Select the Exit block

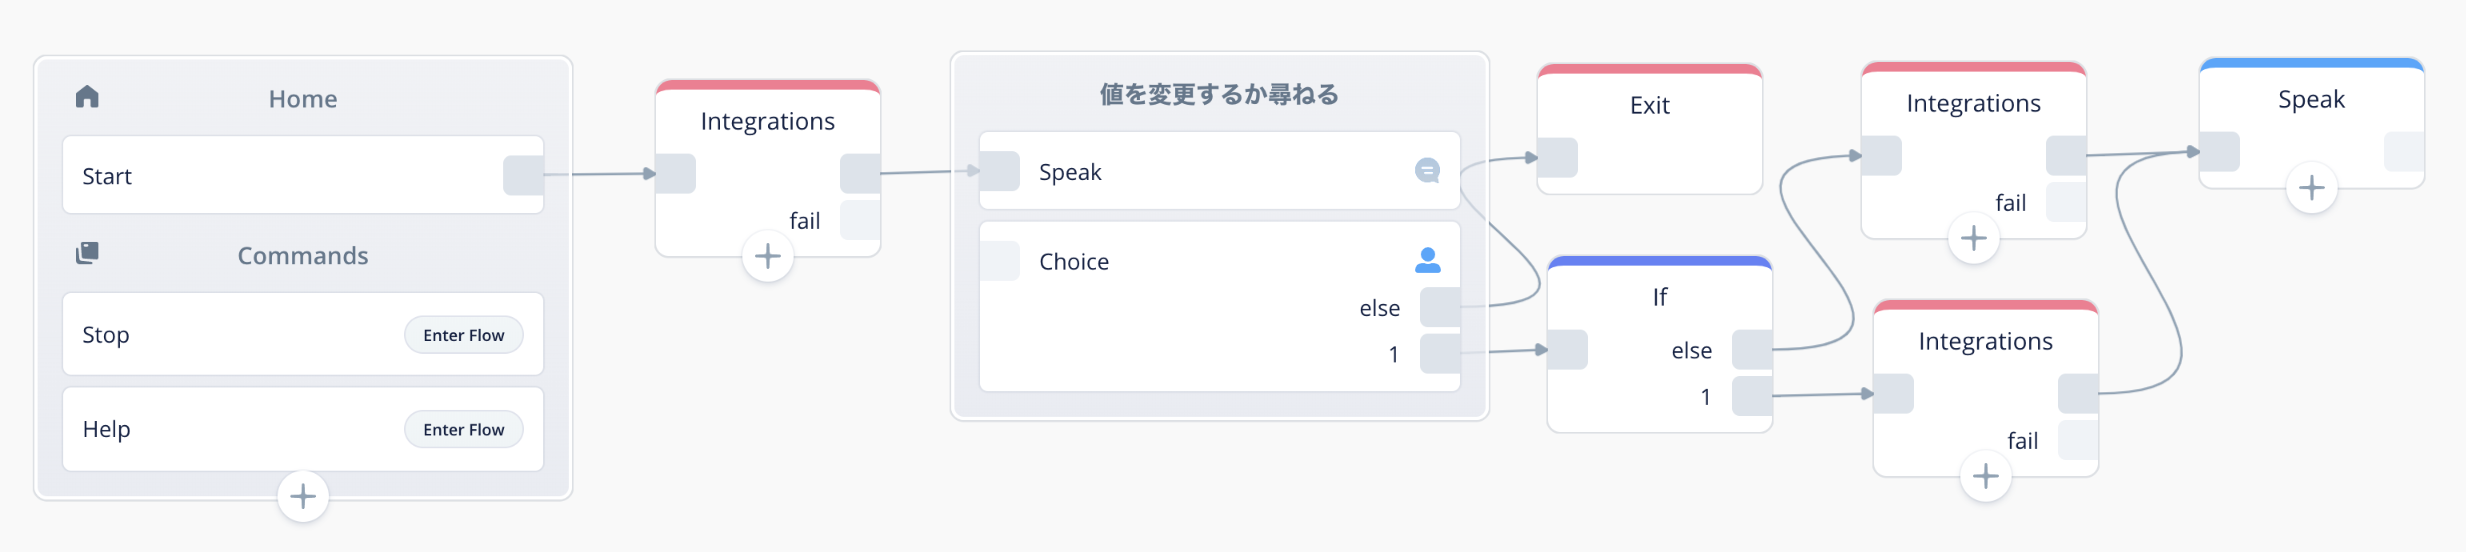point(1650,129)
